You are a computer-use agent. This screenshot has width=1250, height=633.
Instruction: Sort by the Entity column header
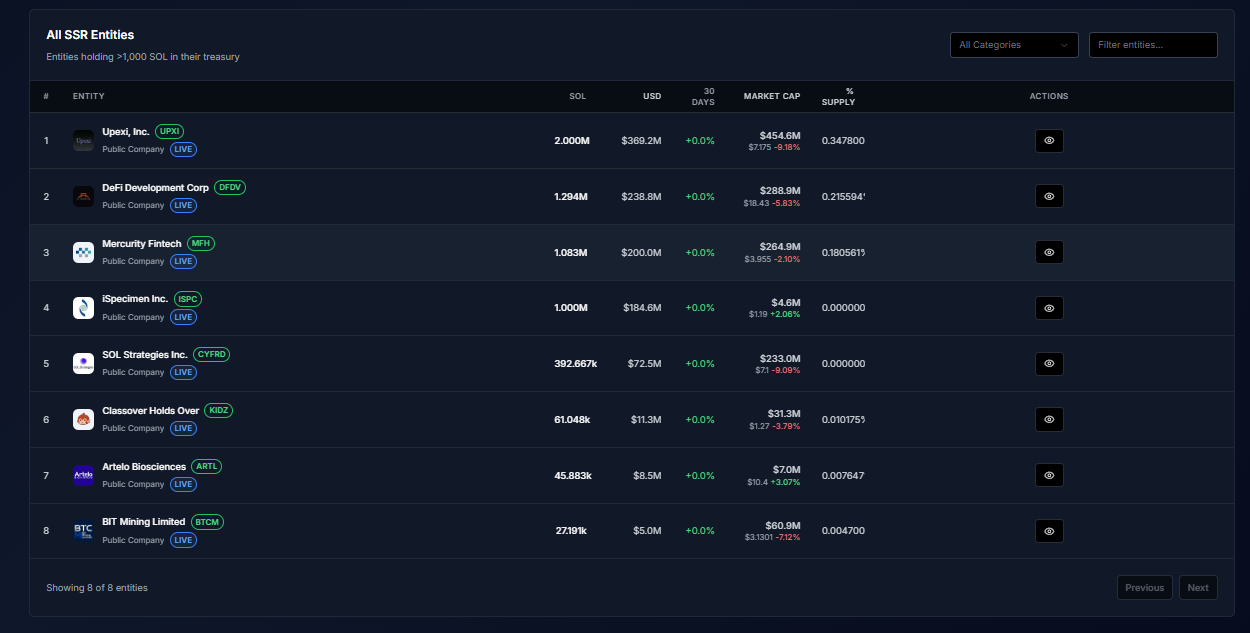pyautogui.click(x=89, y=97)
